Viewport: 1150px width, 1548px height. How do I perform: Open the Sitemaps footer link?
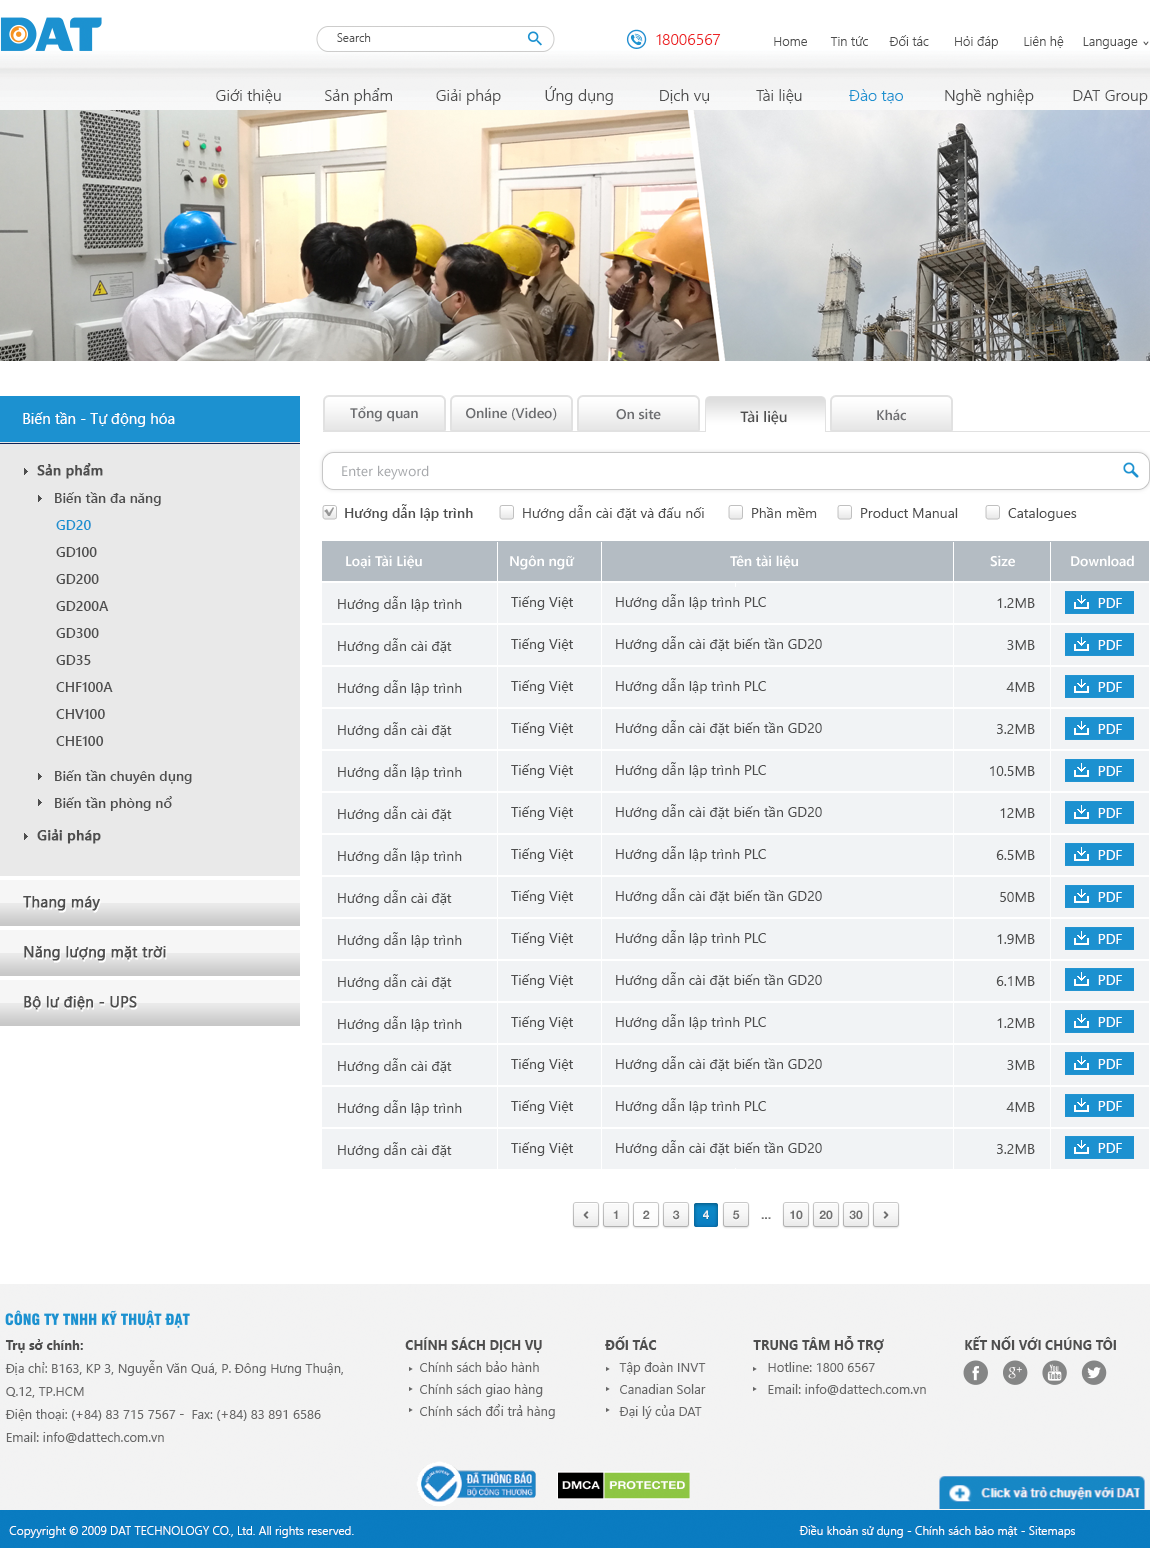point(1052,1531)
